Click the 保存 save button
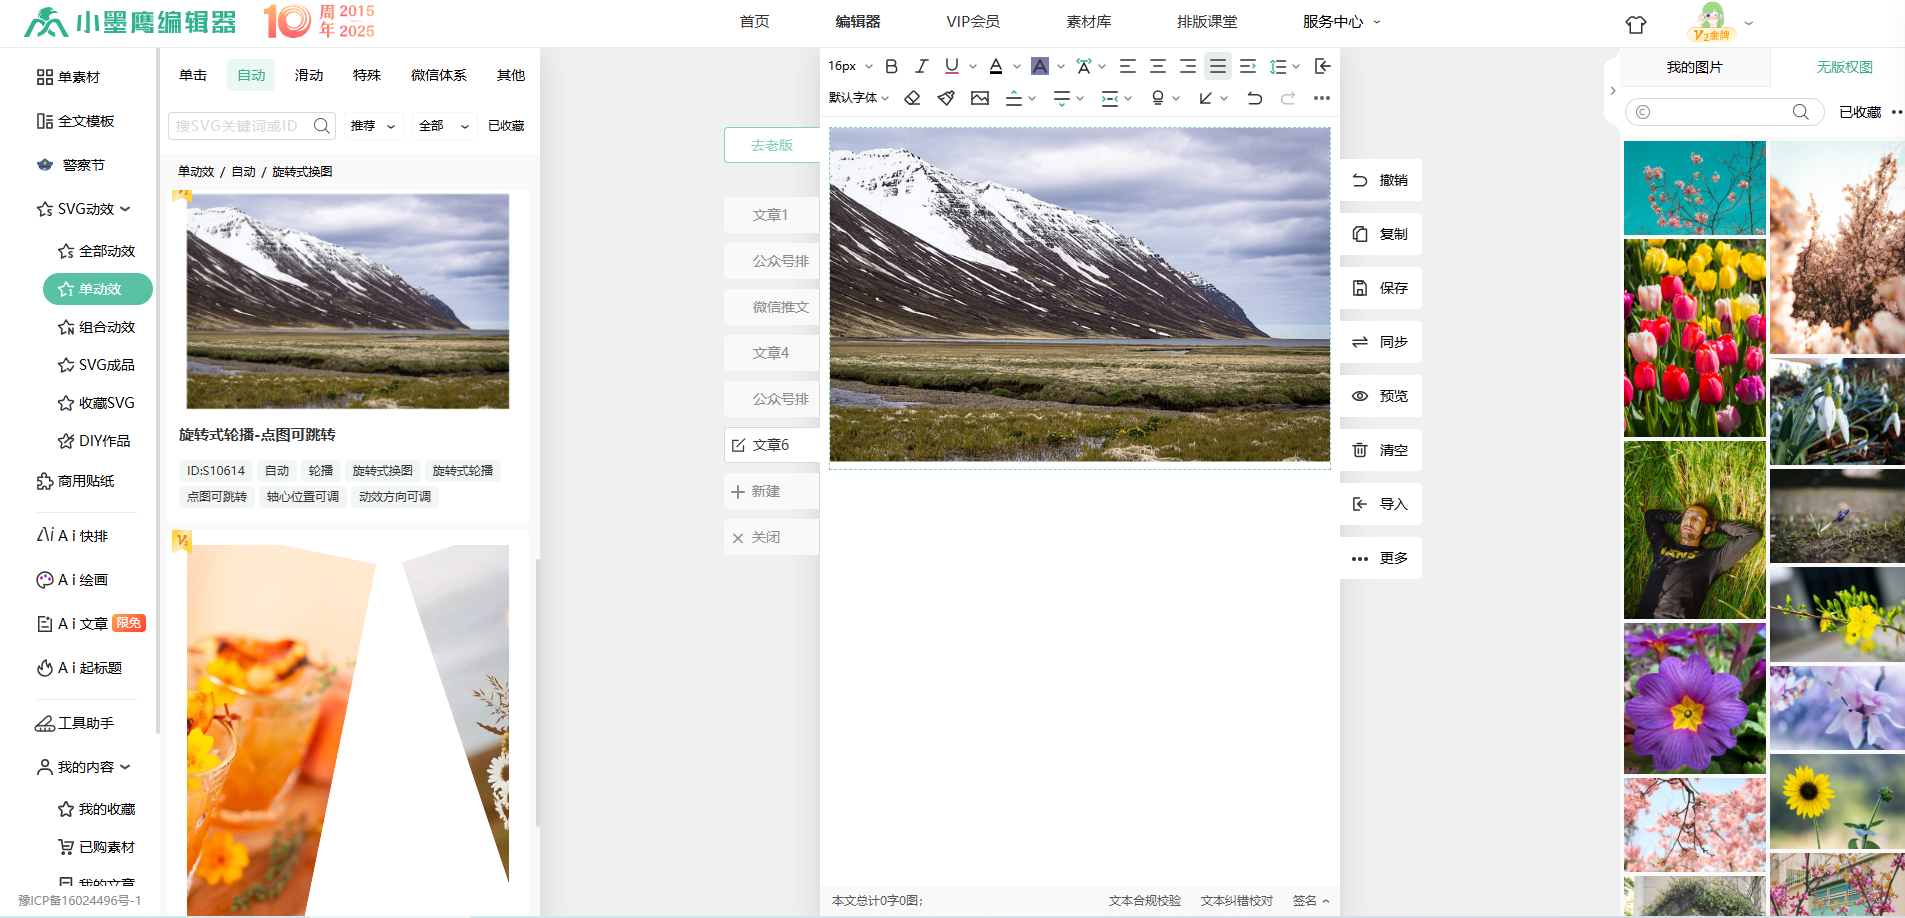 [x=1380, y=288]
